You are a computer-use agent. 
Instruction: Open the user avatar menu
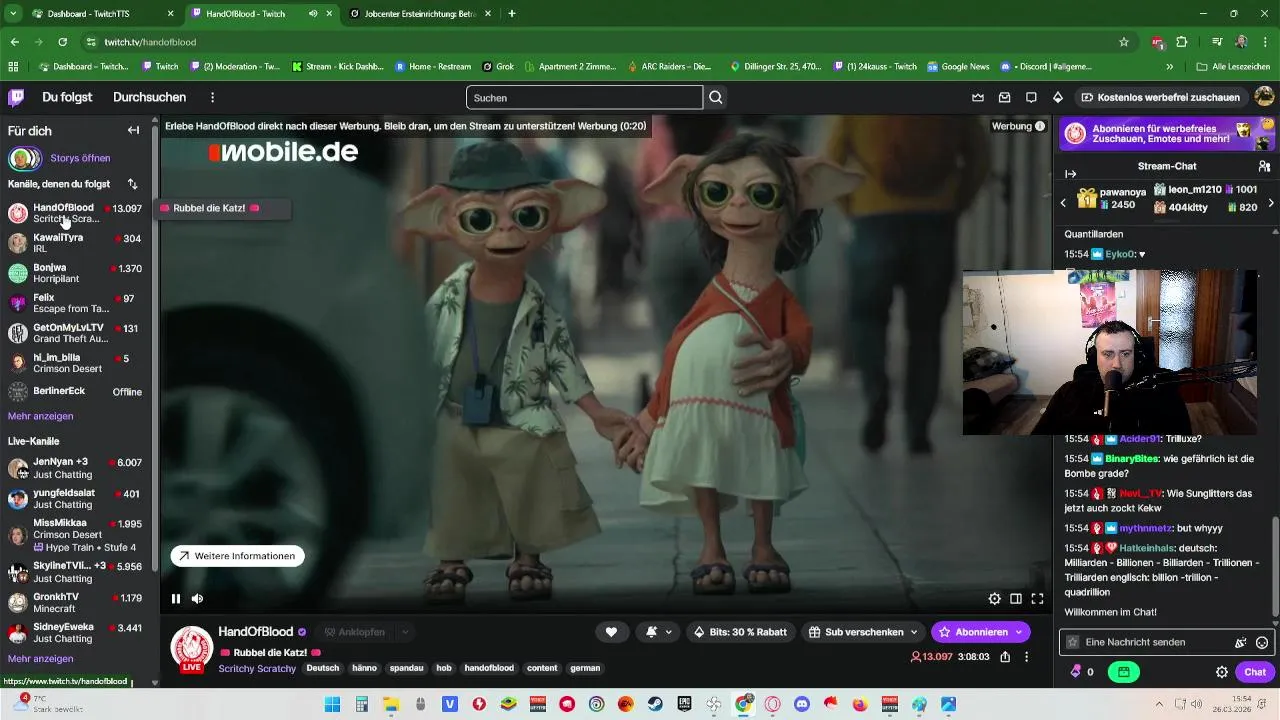point(1264,97)
